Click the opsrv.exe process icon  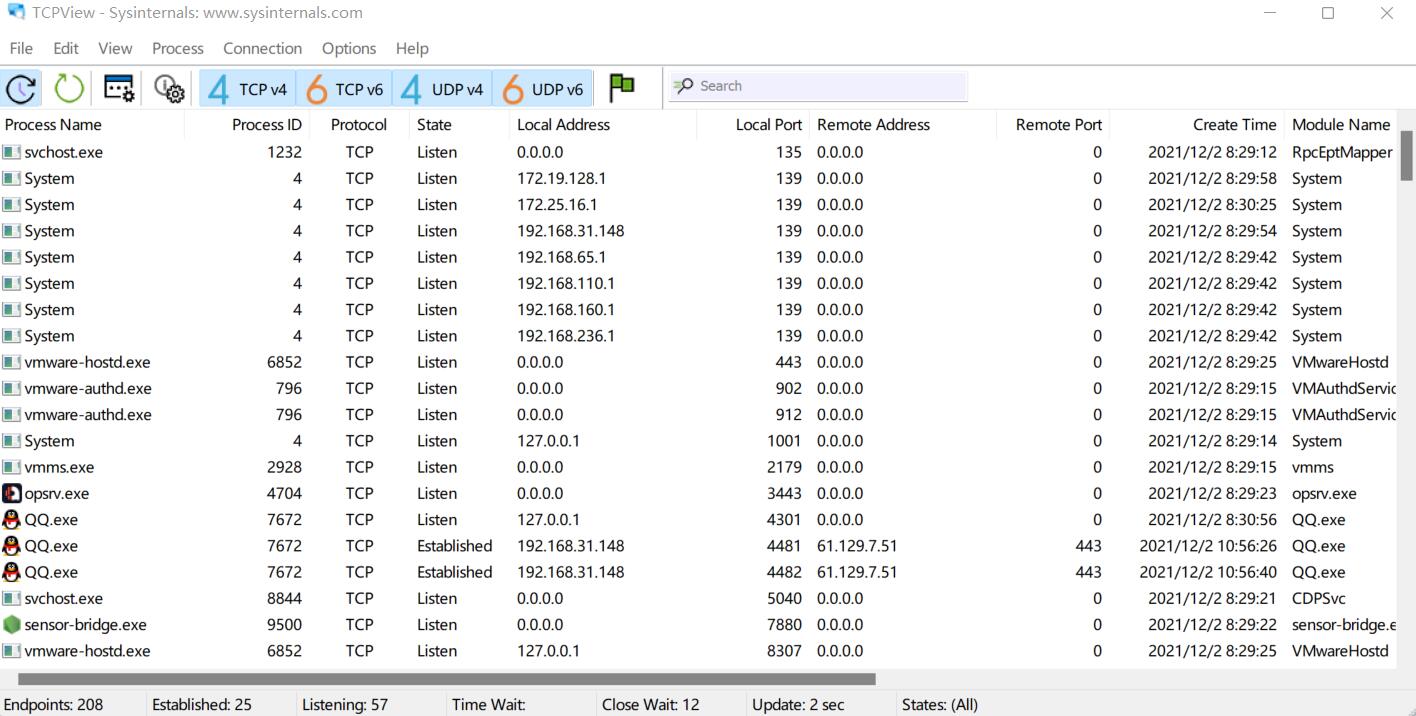coord(11,493)
